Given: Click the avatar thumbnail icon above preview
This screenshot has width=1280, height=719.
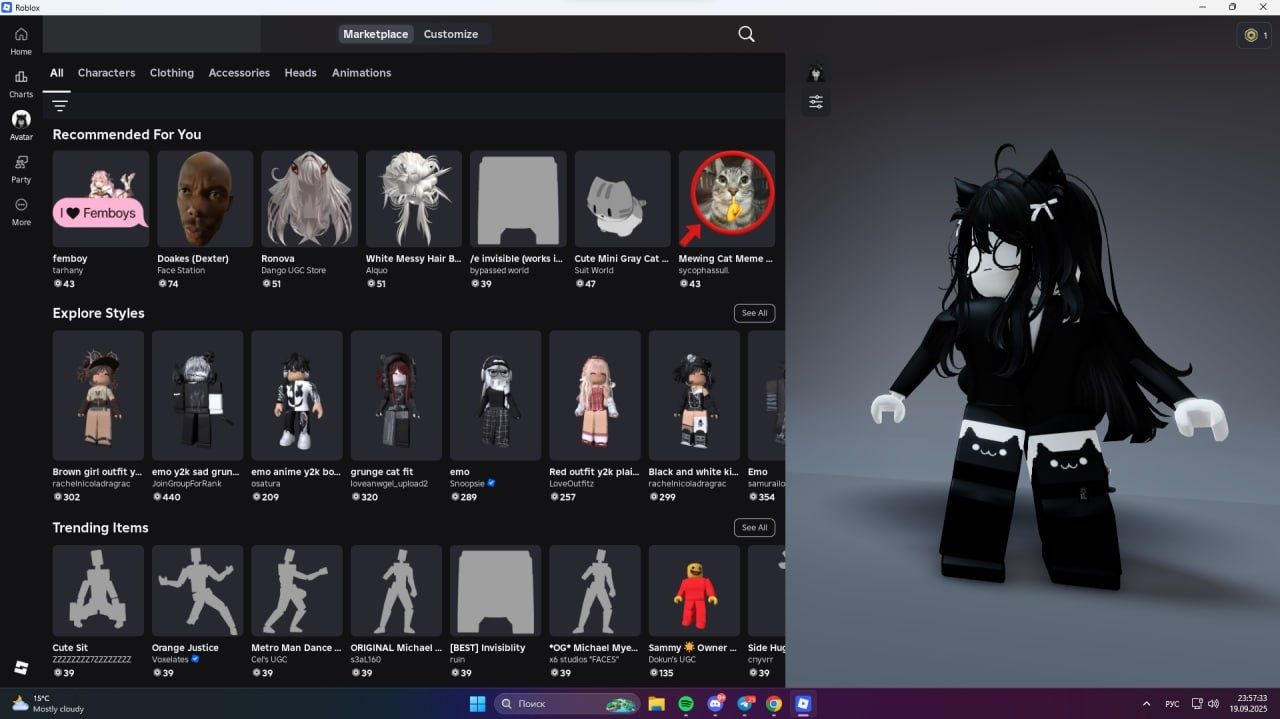Looking at the screenshot, I should tap(816, 73).
